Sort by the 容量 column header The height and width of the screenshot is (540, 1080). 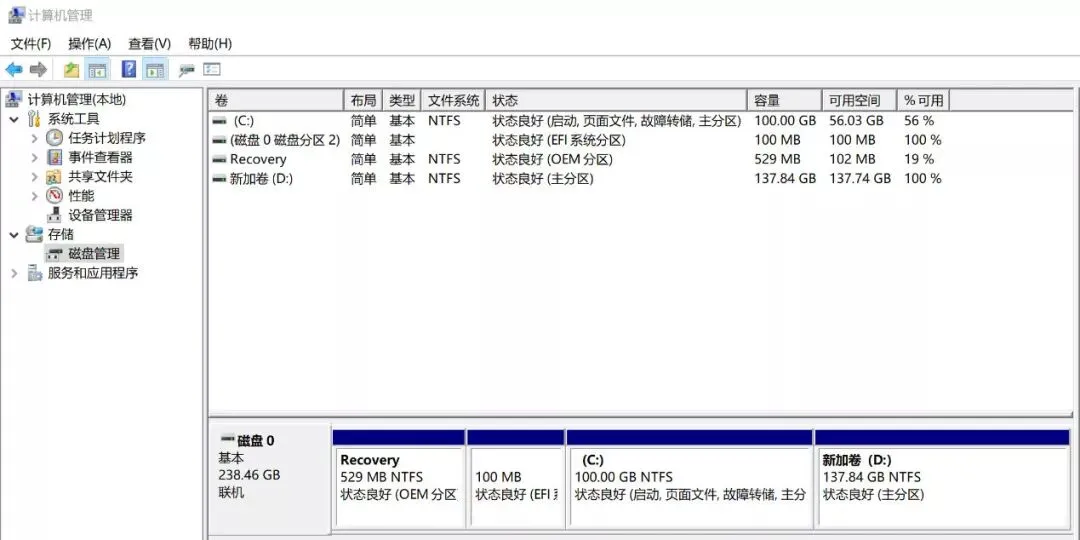click(785, 101)
